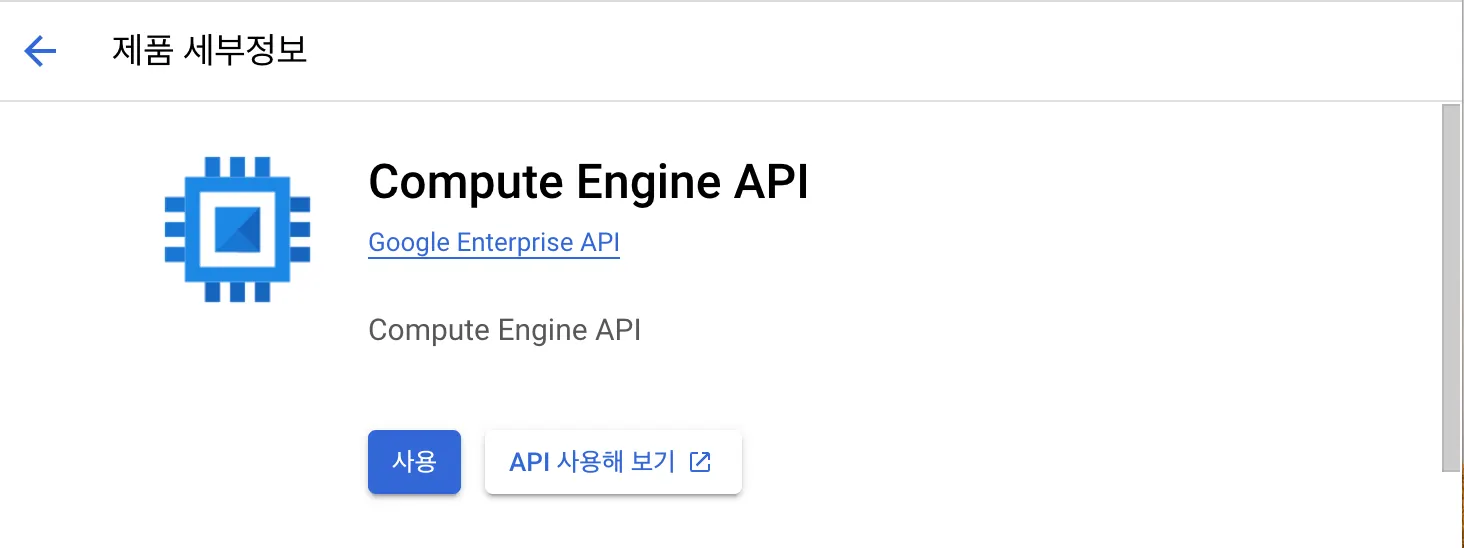Viewport: 1464px width, 548px height.
Task: Click the 제품 세부정보 page title
Action: point(209,51)
